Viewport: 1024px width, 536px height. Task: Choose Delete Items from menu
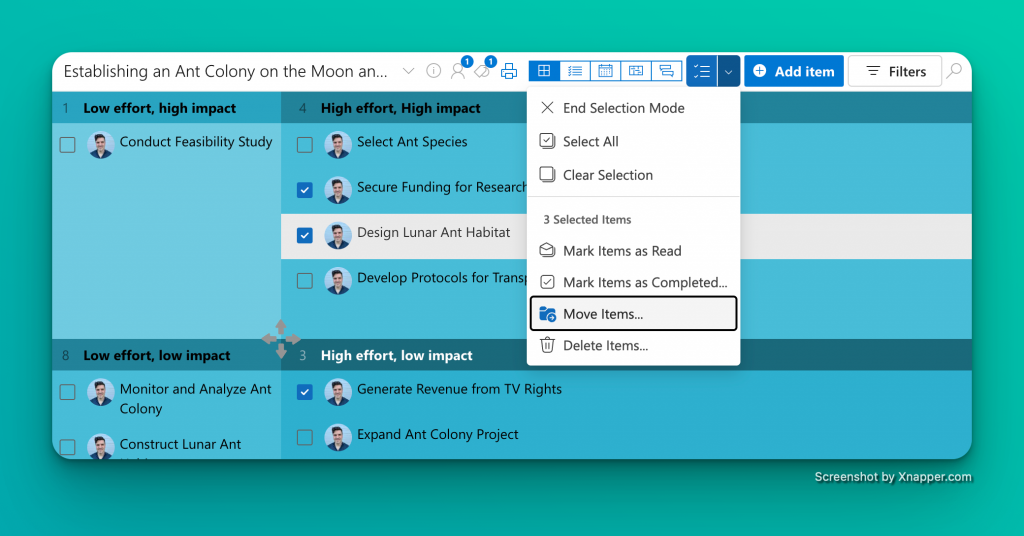click(633, 345)
